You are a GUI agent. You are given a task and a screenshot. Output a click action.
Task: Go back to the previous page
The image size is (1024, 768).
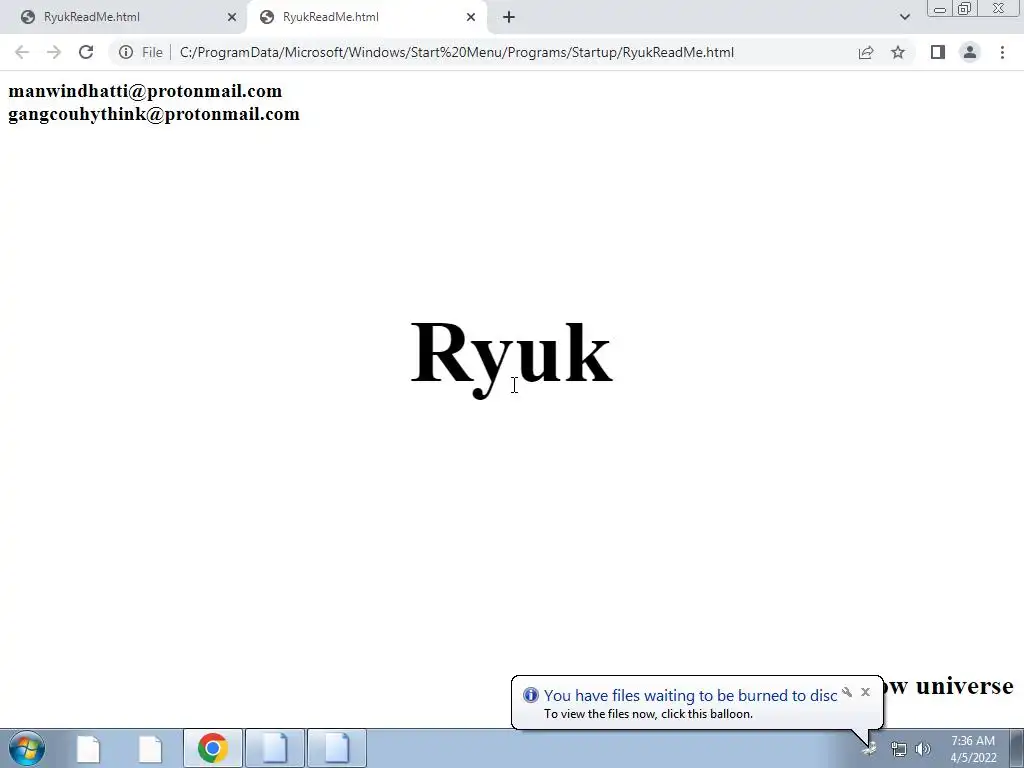coord(22,52)
